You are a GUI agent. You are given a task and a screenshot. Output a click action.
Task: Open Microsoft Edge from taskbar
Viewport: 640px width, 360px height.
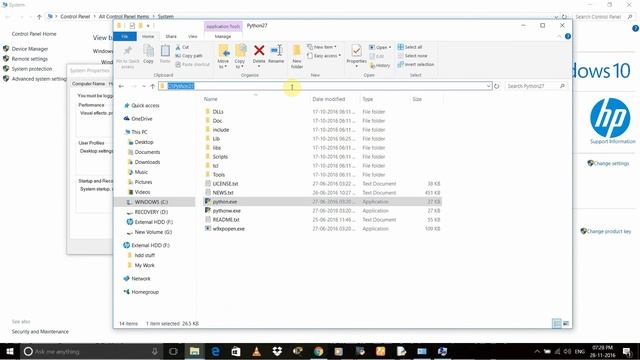(x=216, y=351)
